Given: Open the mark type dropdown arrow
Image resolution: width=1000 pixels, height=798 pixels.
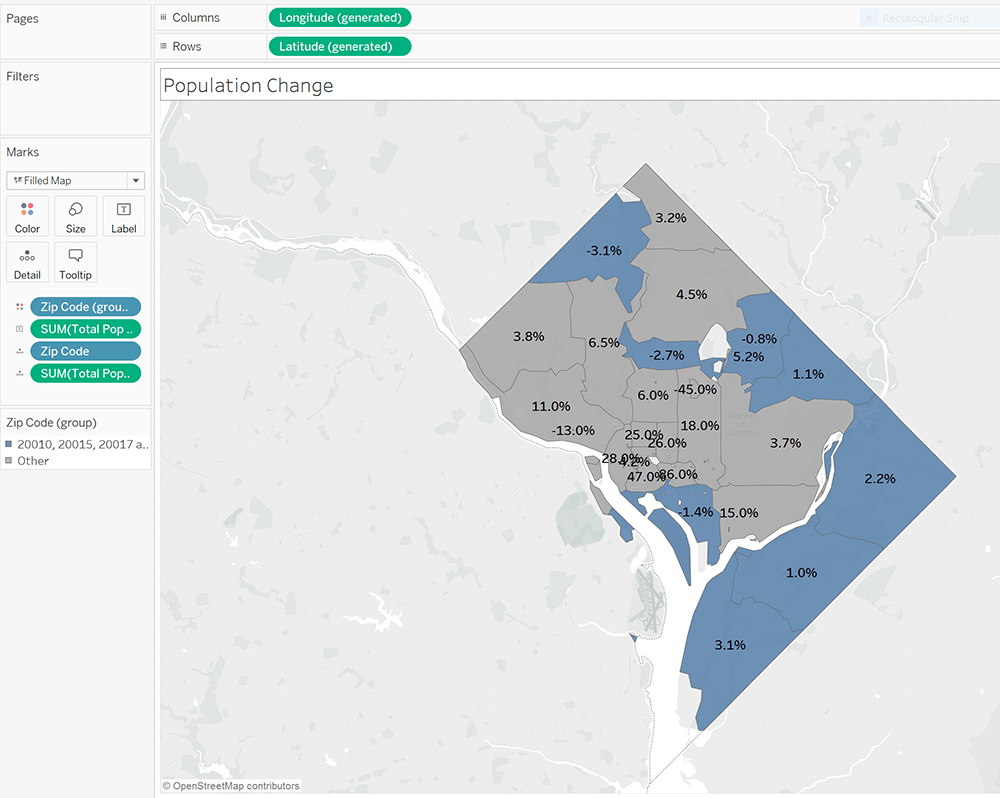Looking at the screenshot, I should [x=137, y=180].
